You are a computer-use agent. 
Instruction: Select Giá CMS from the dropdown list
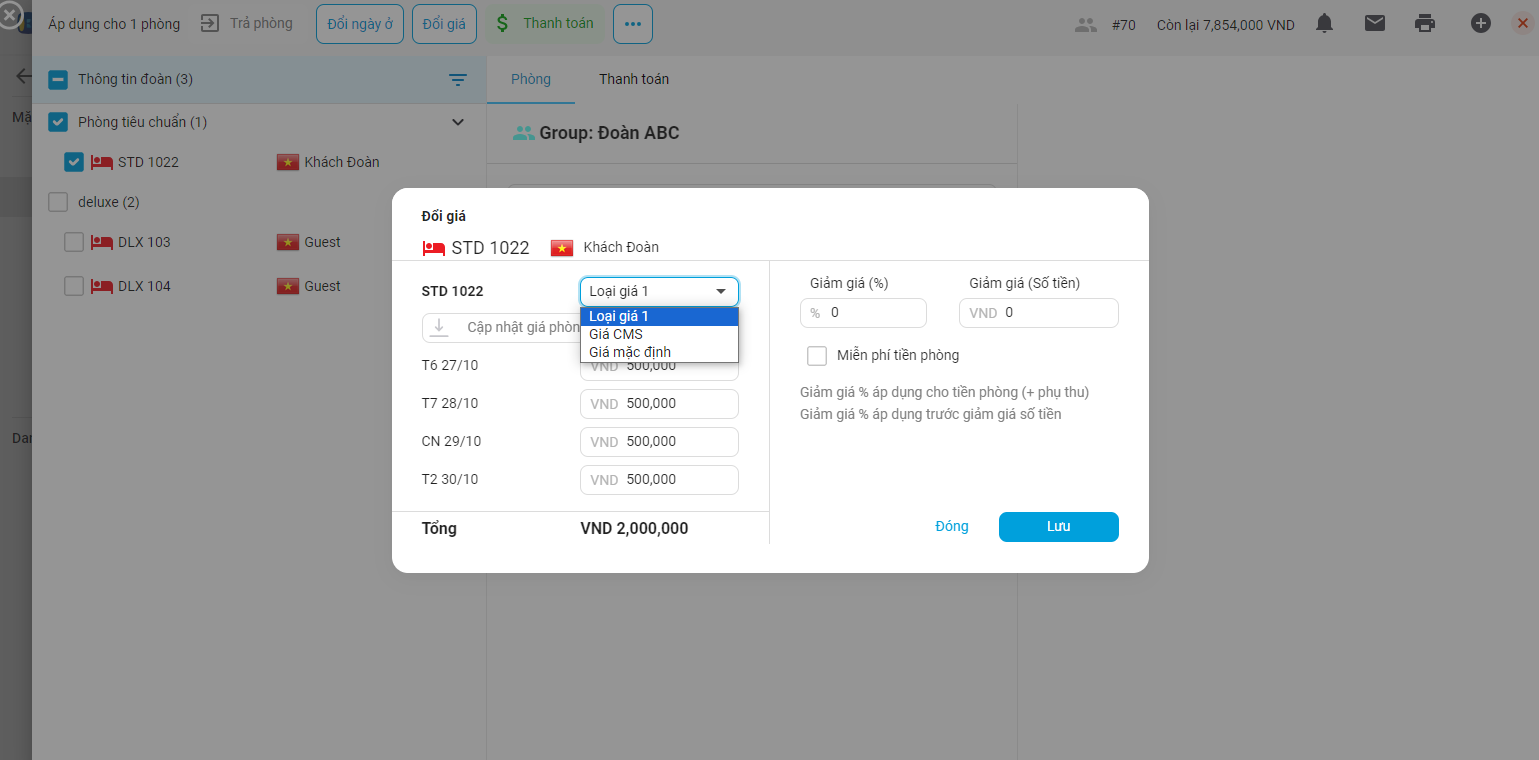(x=616, y=334)
